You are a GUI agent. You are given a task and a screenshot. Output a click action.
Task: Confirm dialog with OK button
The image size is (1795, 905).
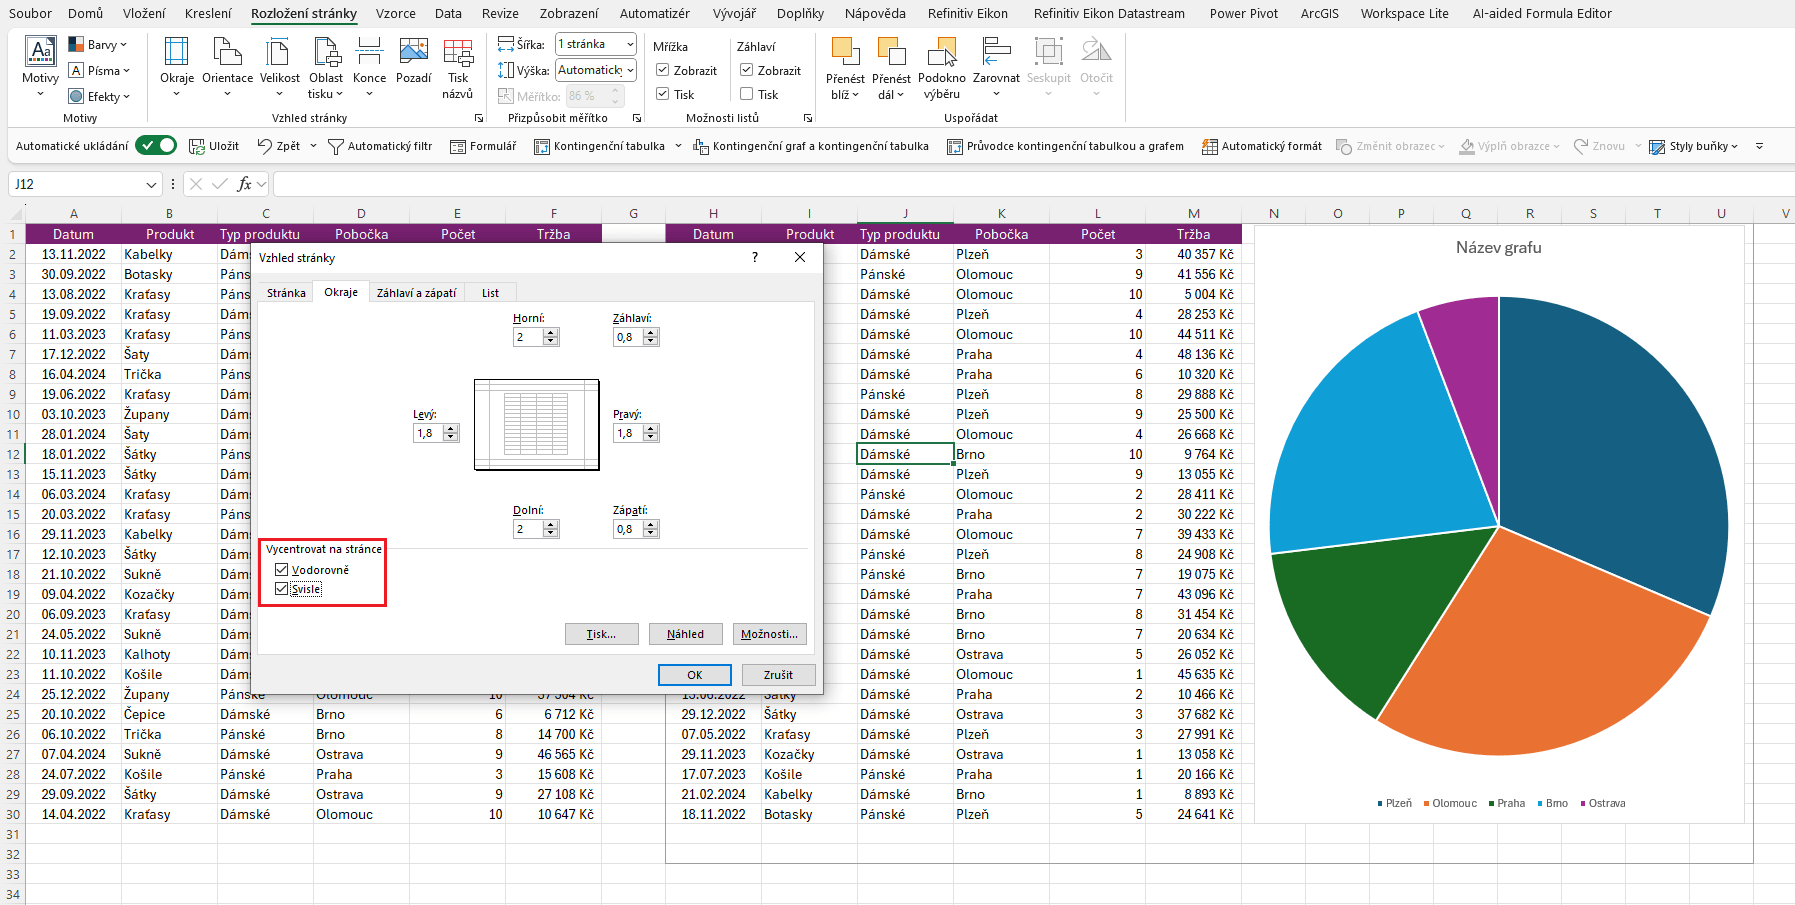click(695, 675)
